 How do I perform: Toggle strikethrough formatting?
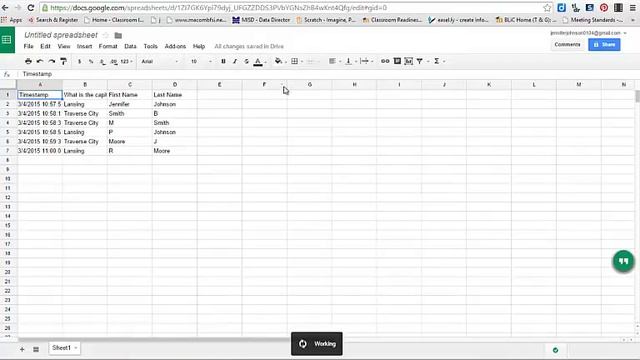[x=246, y=61]
